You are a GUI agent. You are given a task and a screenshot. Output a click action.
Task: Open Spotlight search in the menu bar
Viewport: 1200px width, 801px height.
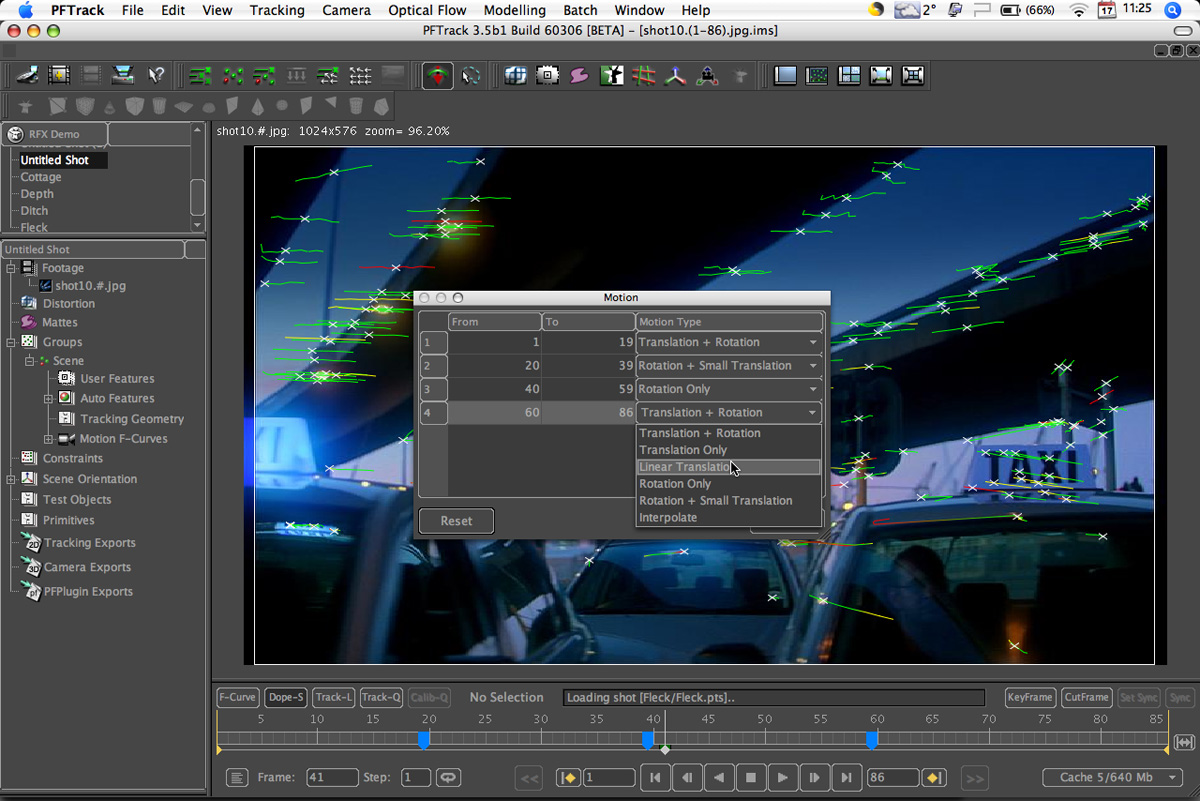pos(1172,10)
